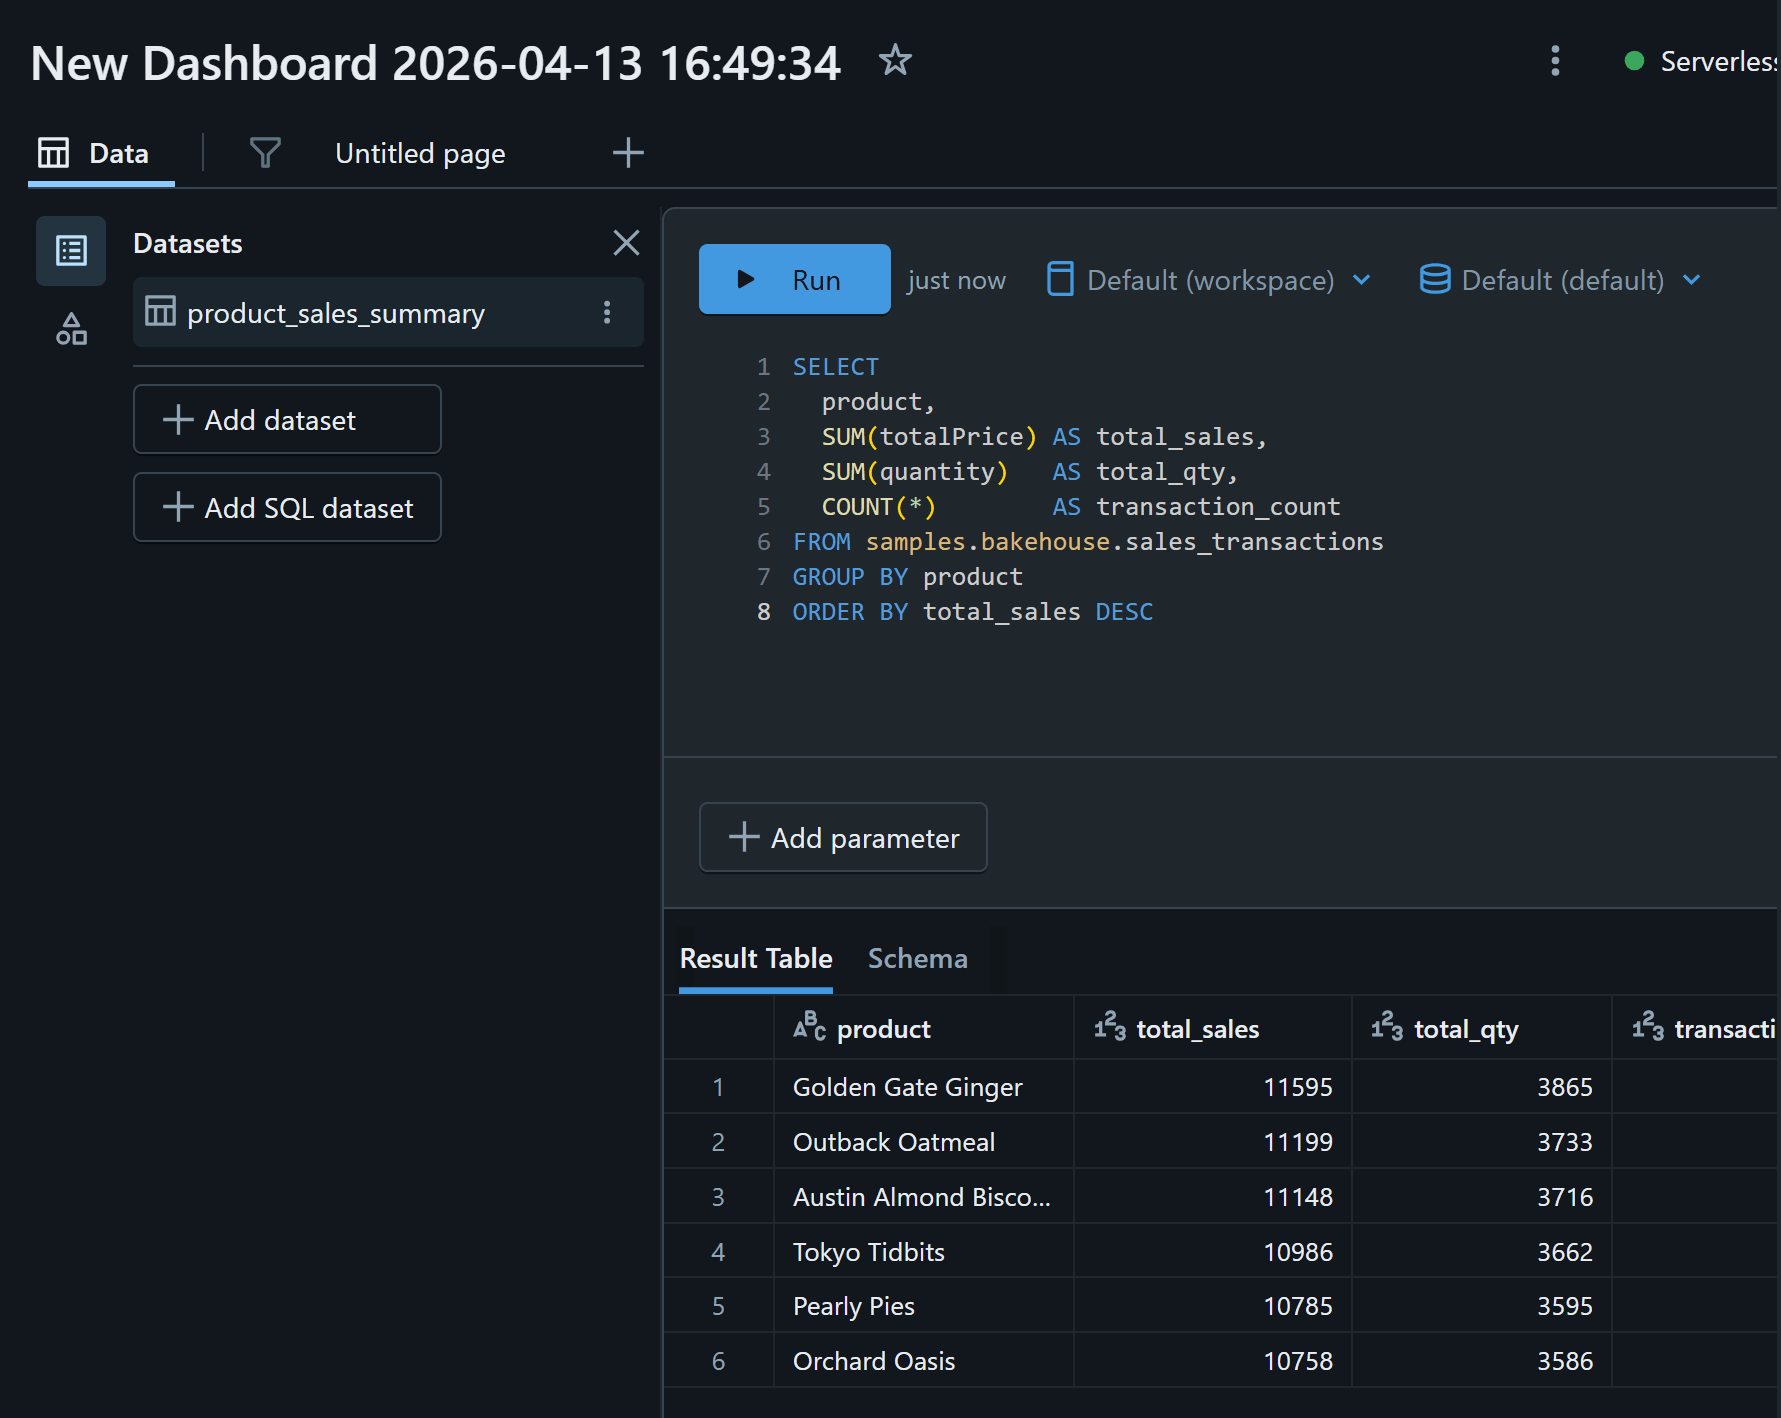Open the Untitled page tab
Viewport: 1781px width, 1418px height.
tap(420, 154)
